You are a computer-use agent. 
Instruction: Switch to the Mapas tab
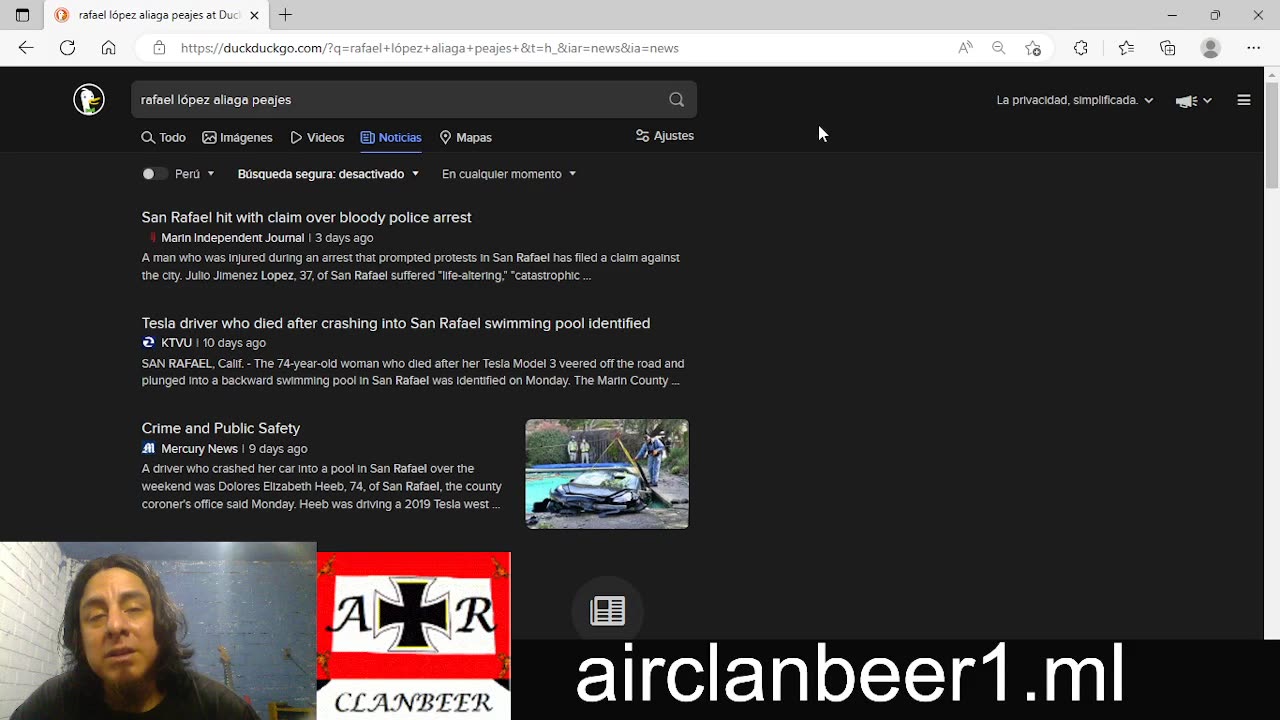click(466, 137)
